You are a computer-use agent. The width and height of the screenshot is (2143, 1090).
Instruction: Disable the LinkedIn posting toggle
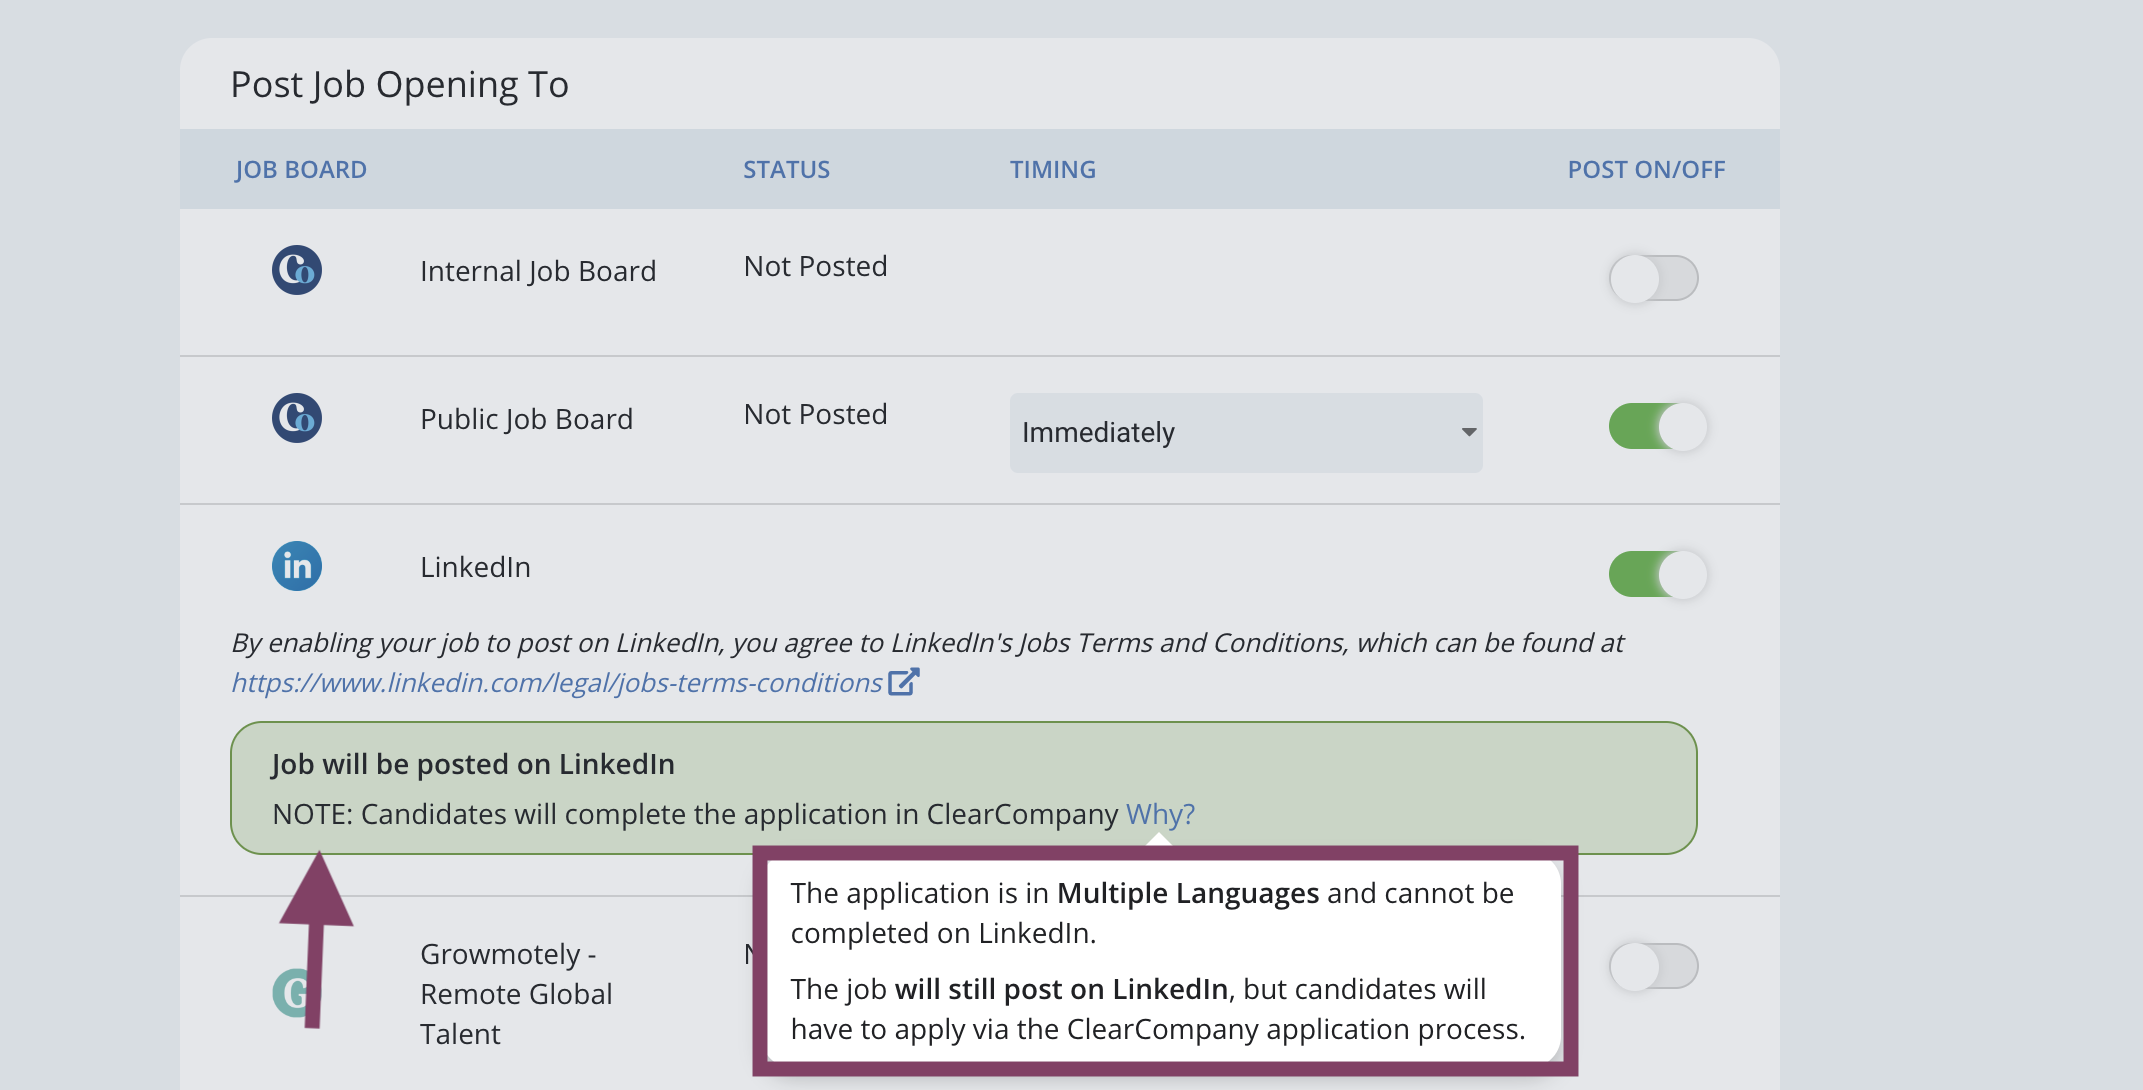[x=1657, y=575]
